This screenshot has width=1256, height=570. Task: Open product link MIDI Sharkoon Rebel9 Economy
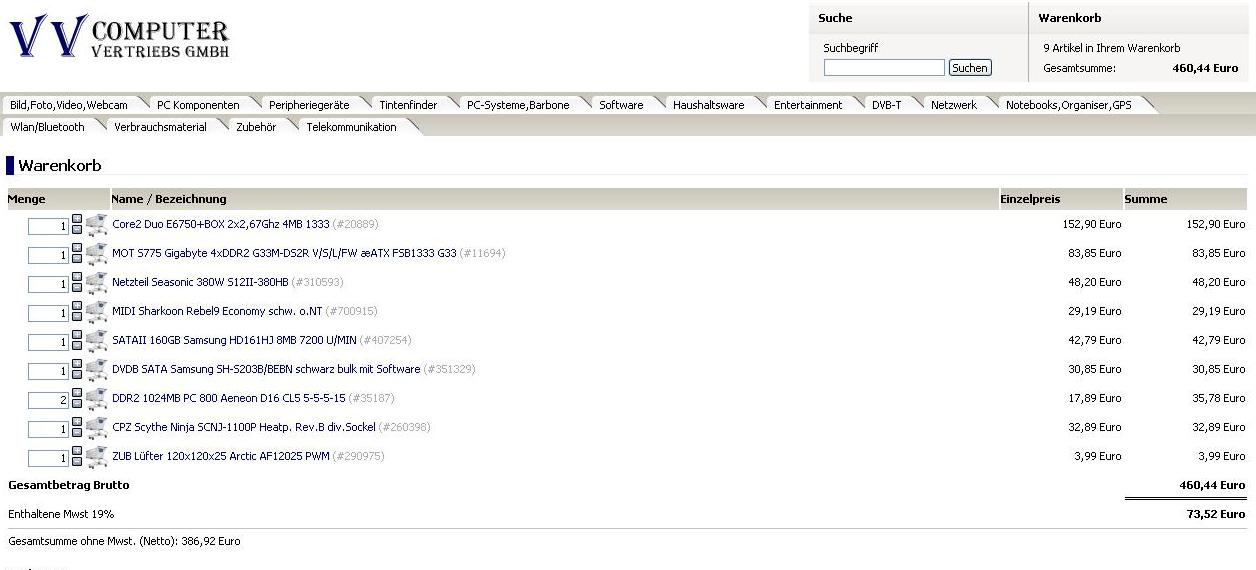click(x=217, y=311)
